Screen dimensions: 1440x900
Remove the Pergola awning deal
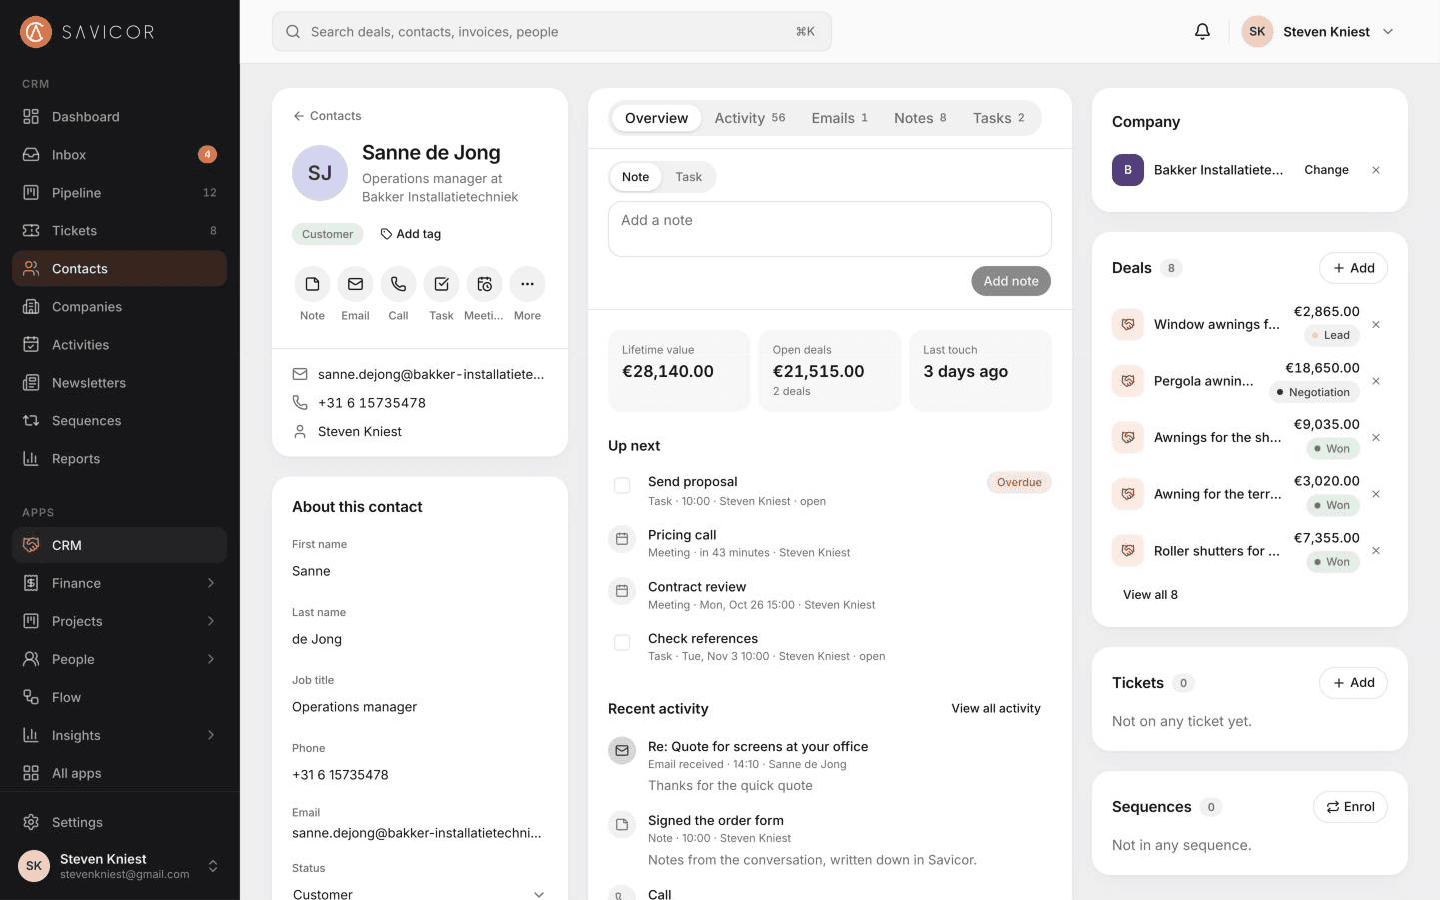point(1376,381)
